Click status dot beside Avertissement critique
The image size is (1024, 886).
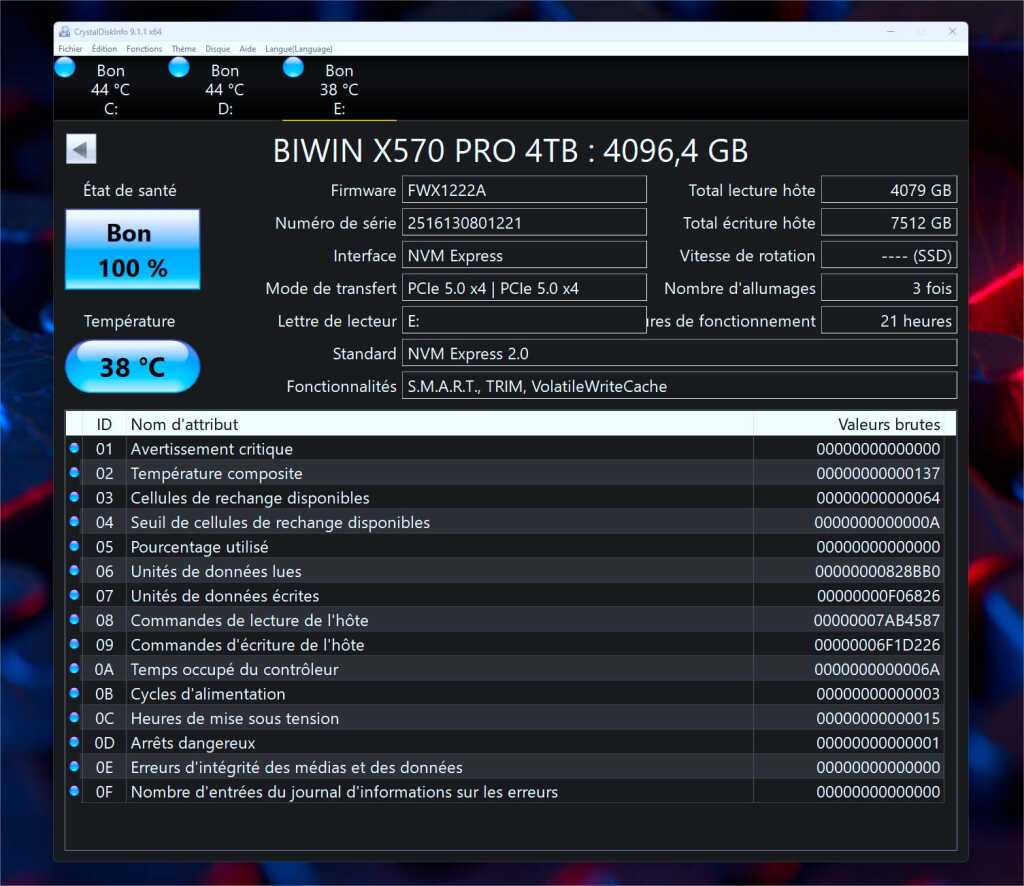74,449
